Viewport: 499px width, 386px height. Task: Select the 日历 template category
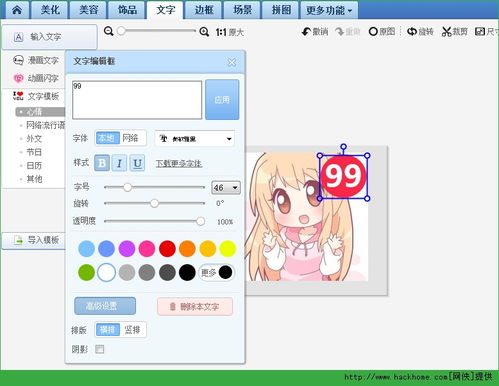(x=34, y=166)
